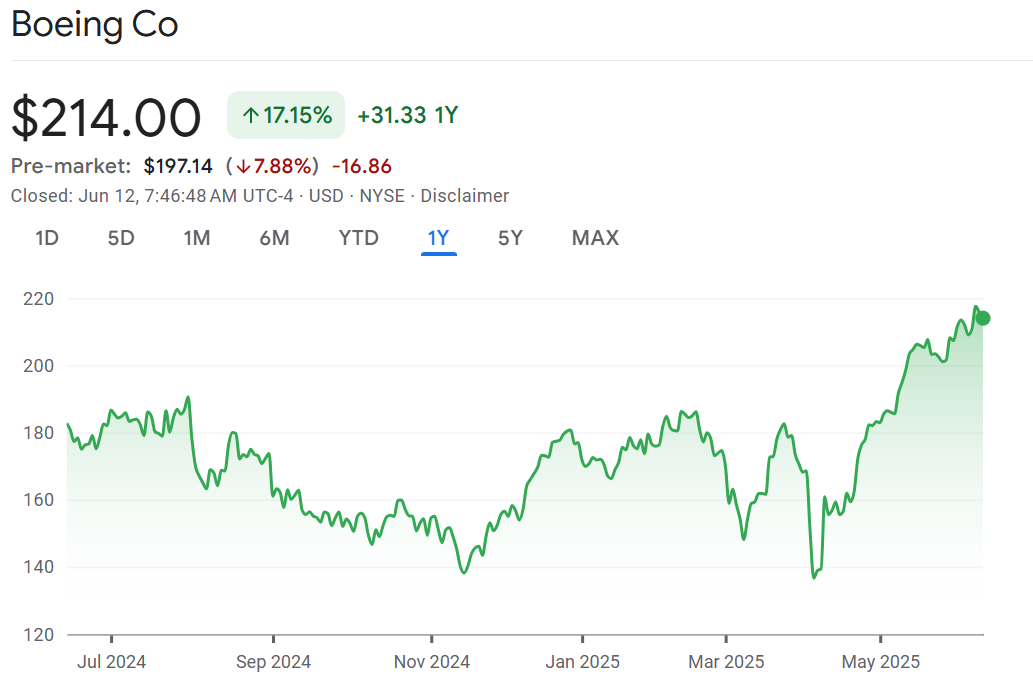
Task: Click the Pre-market label
Action: [x=71, y=166]
